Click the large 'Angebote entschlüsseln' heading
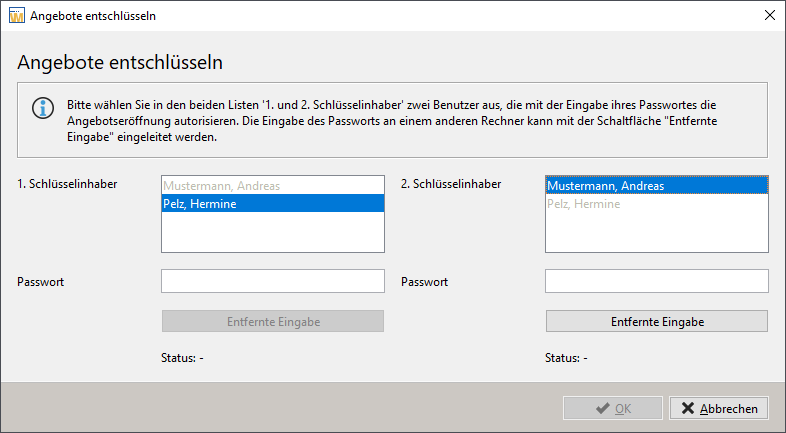Image resolution: width=786 pixels, height=433 pixels. [120, 62]
